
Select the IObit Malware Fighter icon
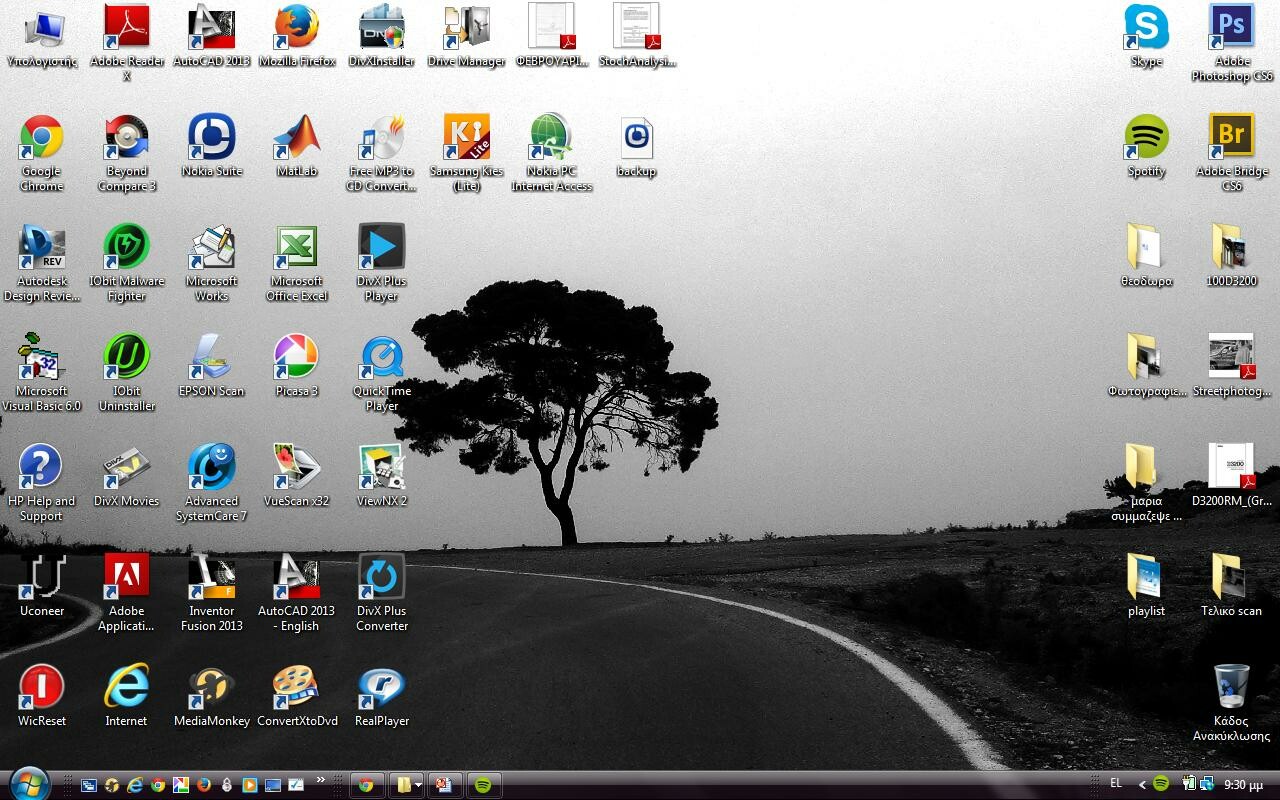click(x=127, y=248)
